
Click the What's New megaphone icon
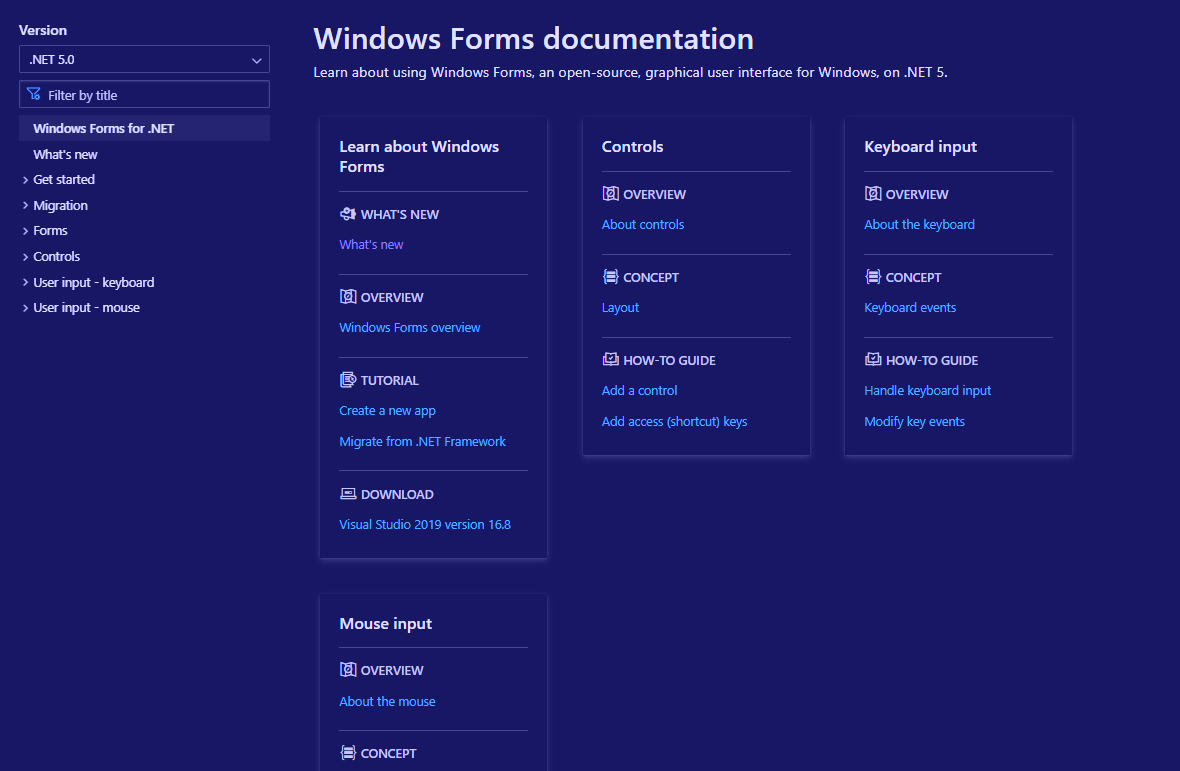pos(348,214)
